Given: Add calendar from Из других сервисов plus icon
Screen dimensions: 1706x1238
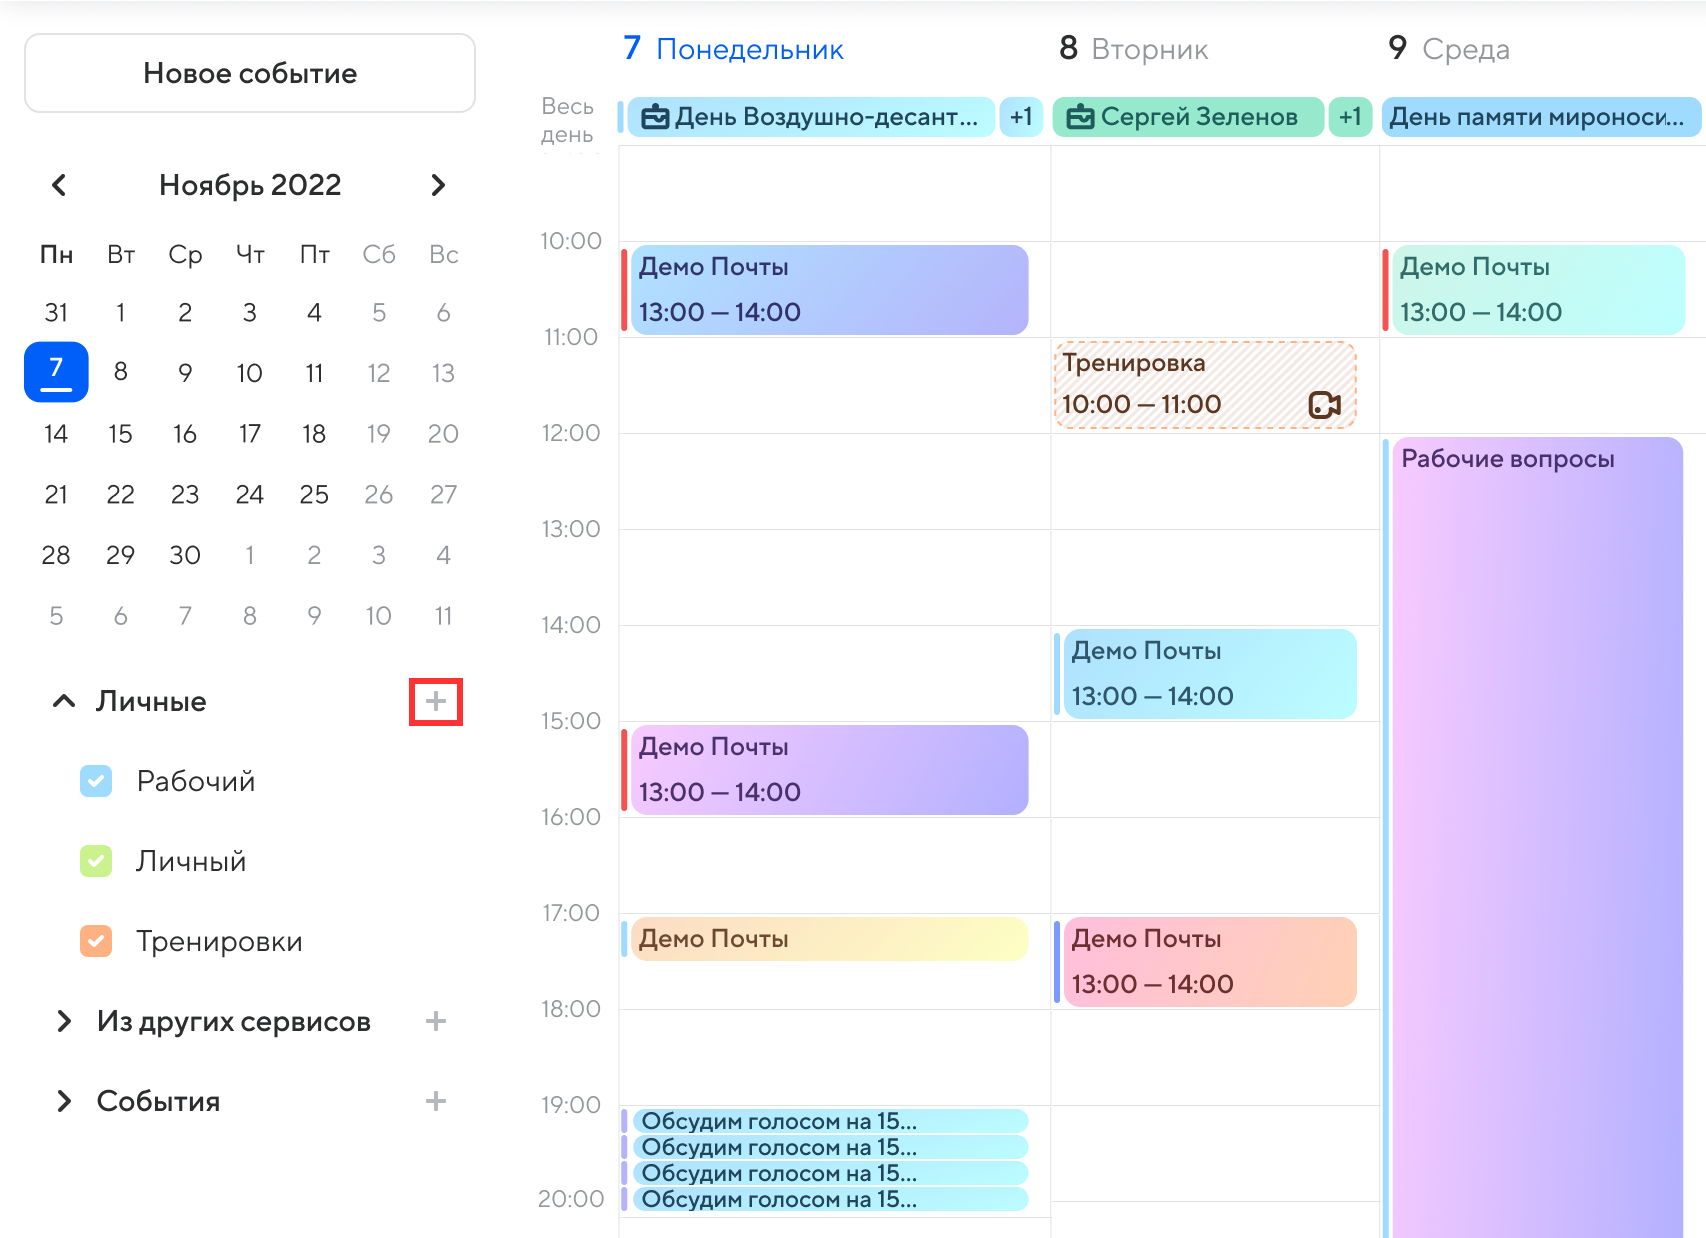Looking at the screenshot, I should 436,1021.
